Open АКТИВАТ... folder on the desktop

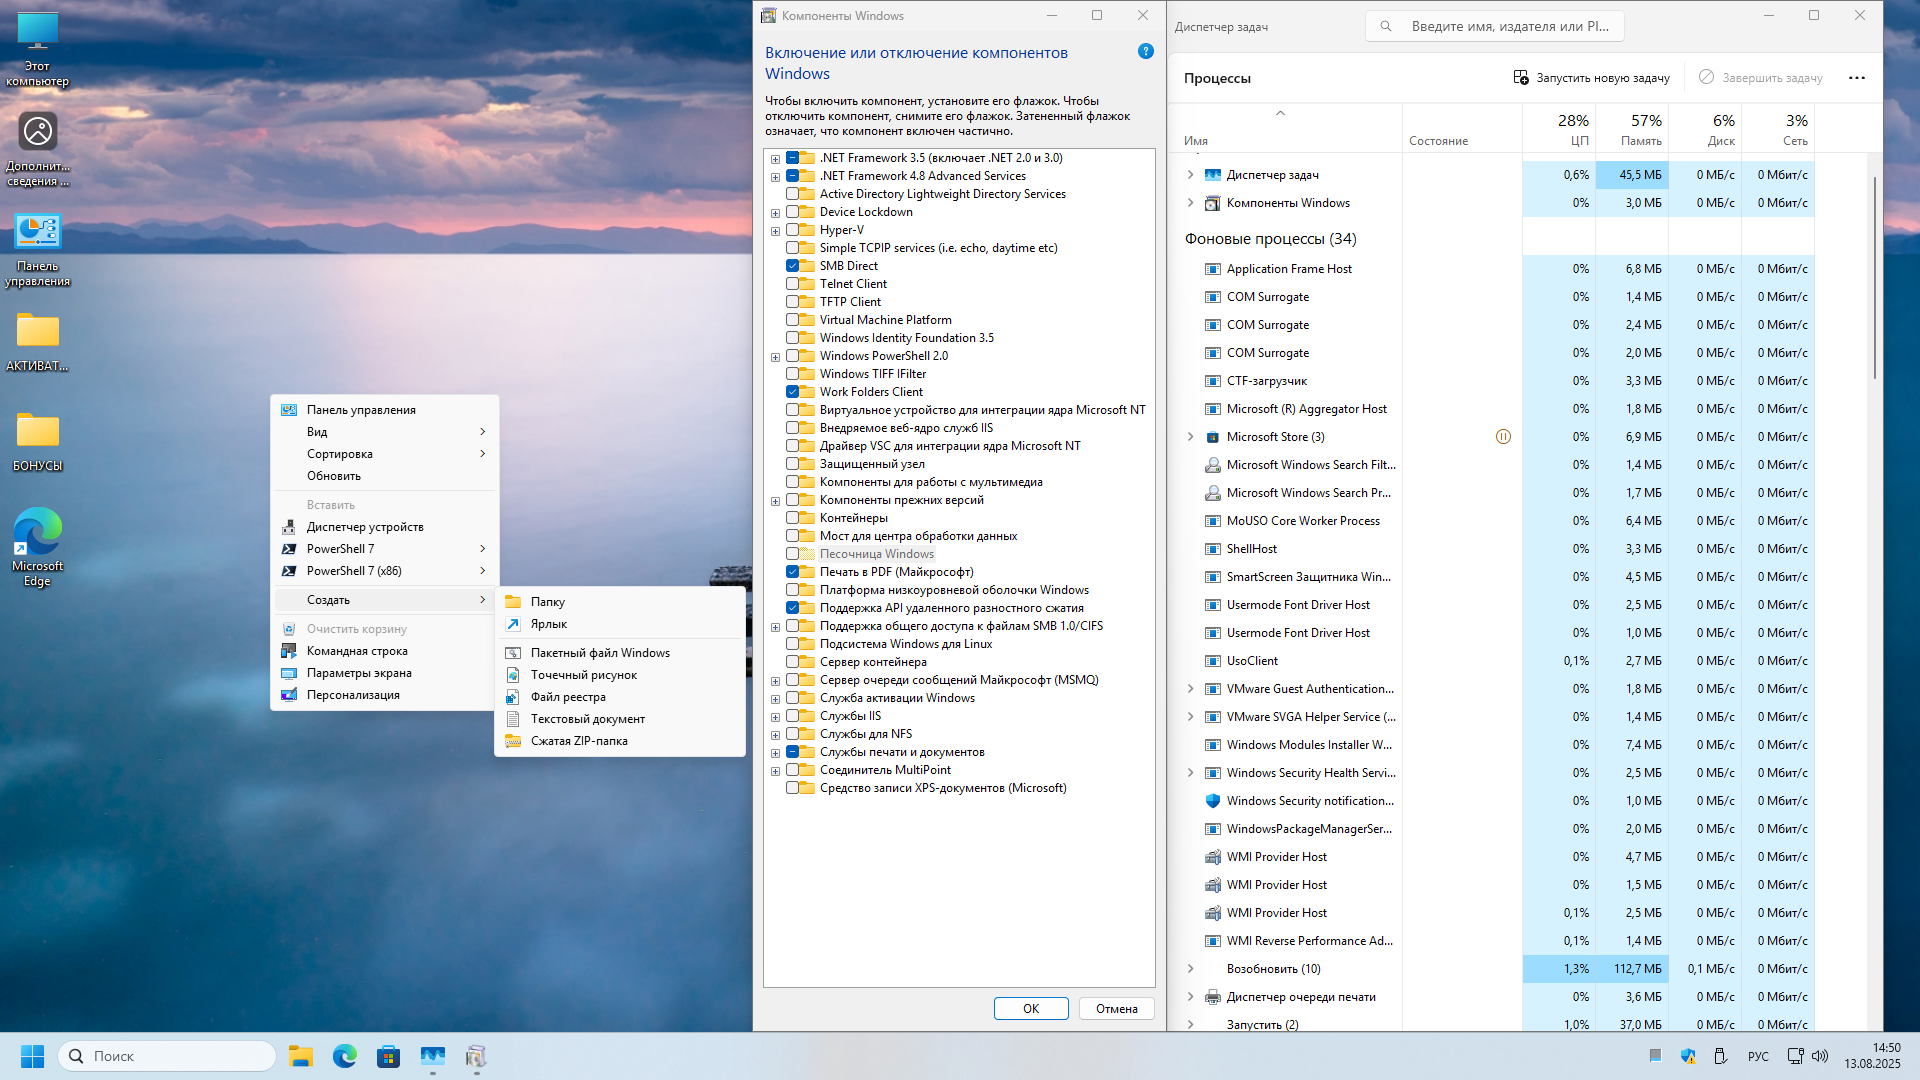pyautogui.click(x=38, y=342)
